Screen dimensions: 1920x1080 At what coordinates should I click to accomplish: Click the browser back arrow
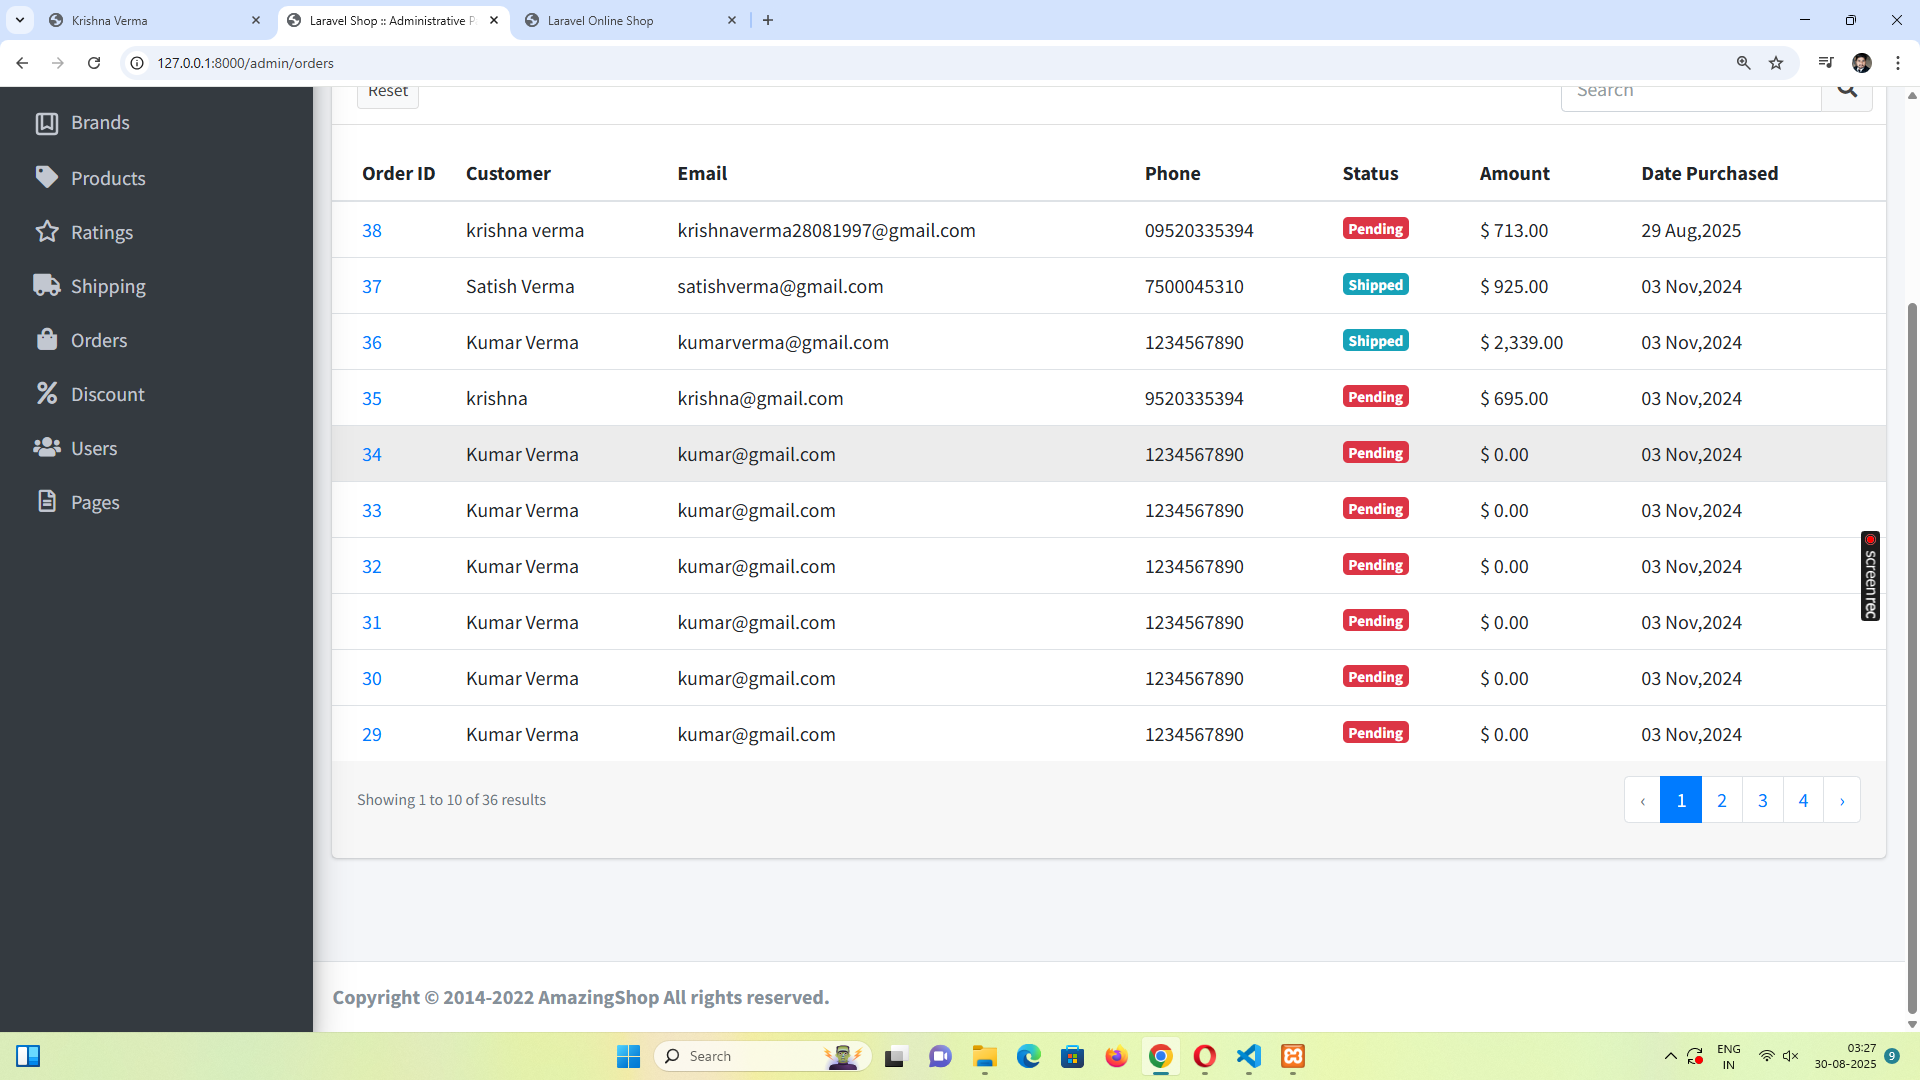point(22,63)
